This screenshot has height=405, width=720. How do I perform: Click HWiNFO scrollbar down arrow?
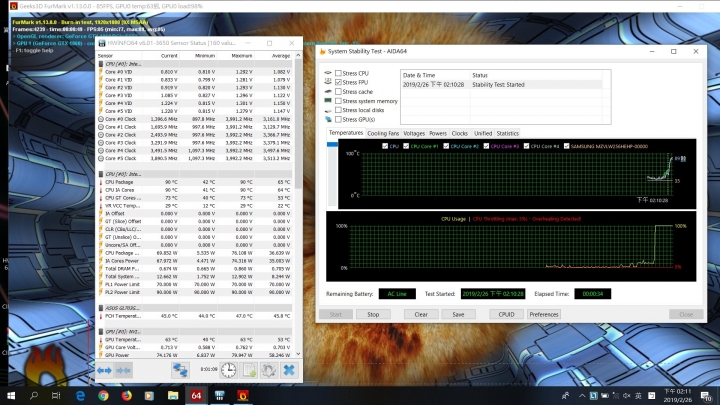pyautogui.click(x=298, y=354)
